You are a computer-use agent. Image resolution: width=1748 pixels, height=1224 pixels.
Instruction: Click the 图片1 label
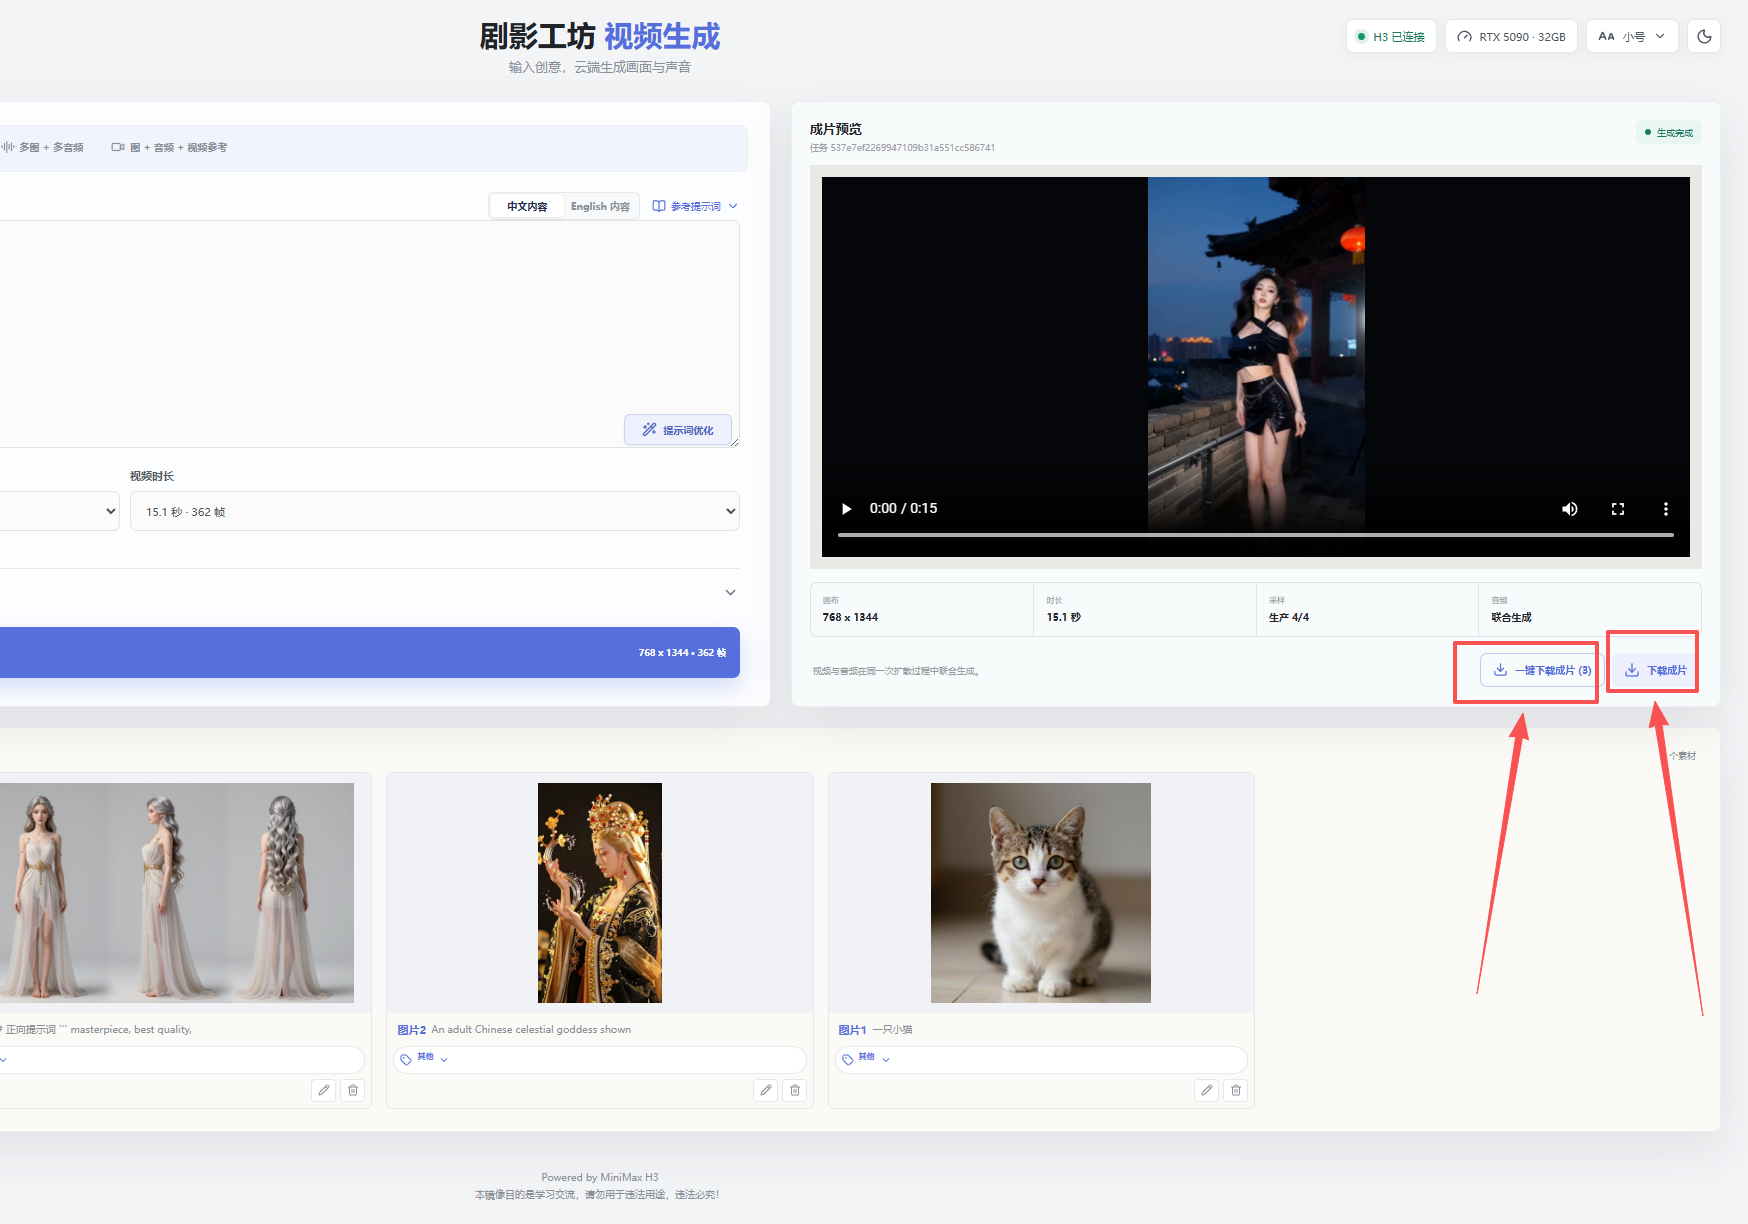(x=853, y=1030)
